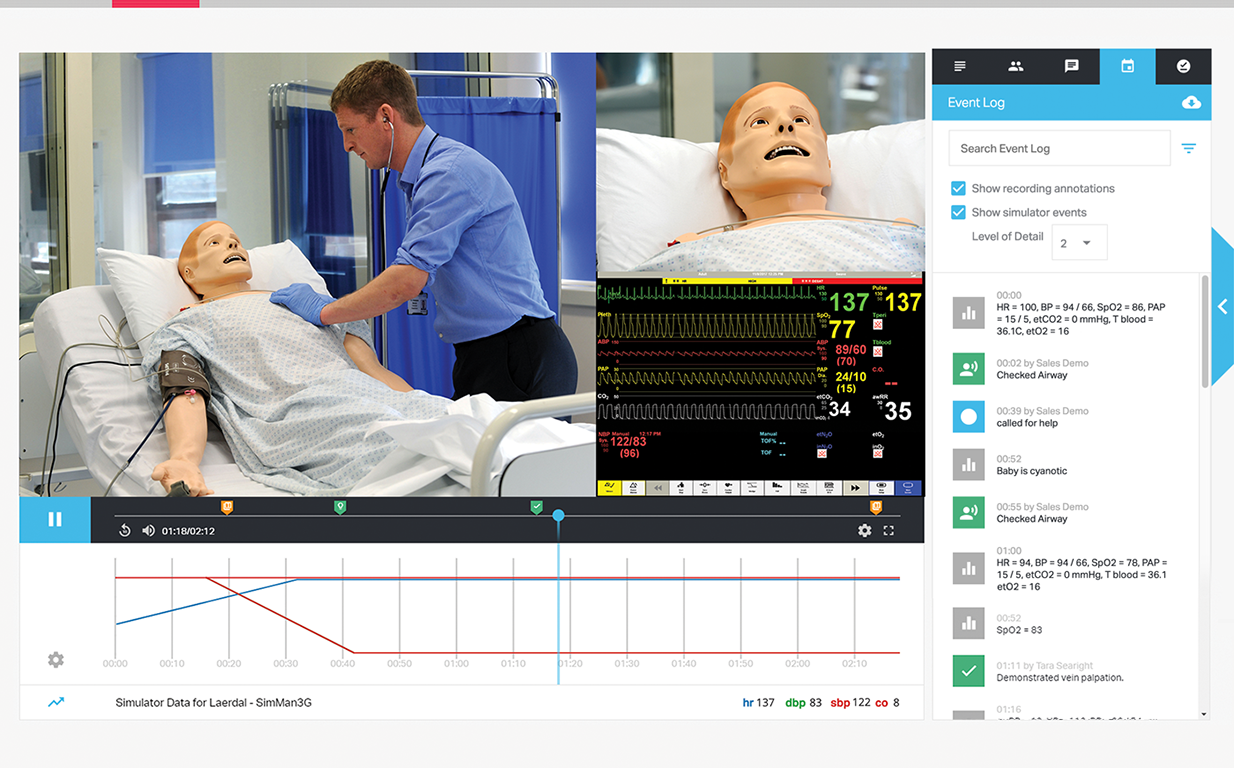The image size is (1234, 768).
Task: Collapse the side panel with blue chevron
Action: click(1222, 307)
